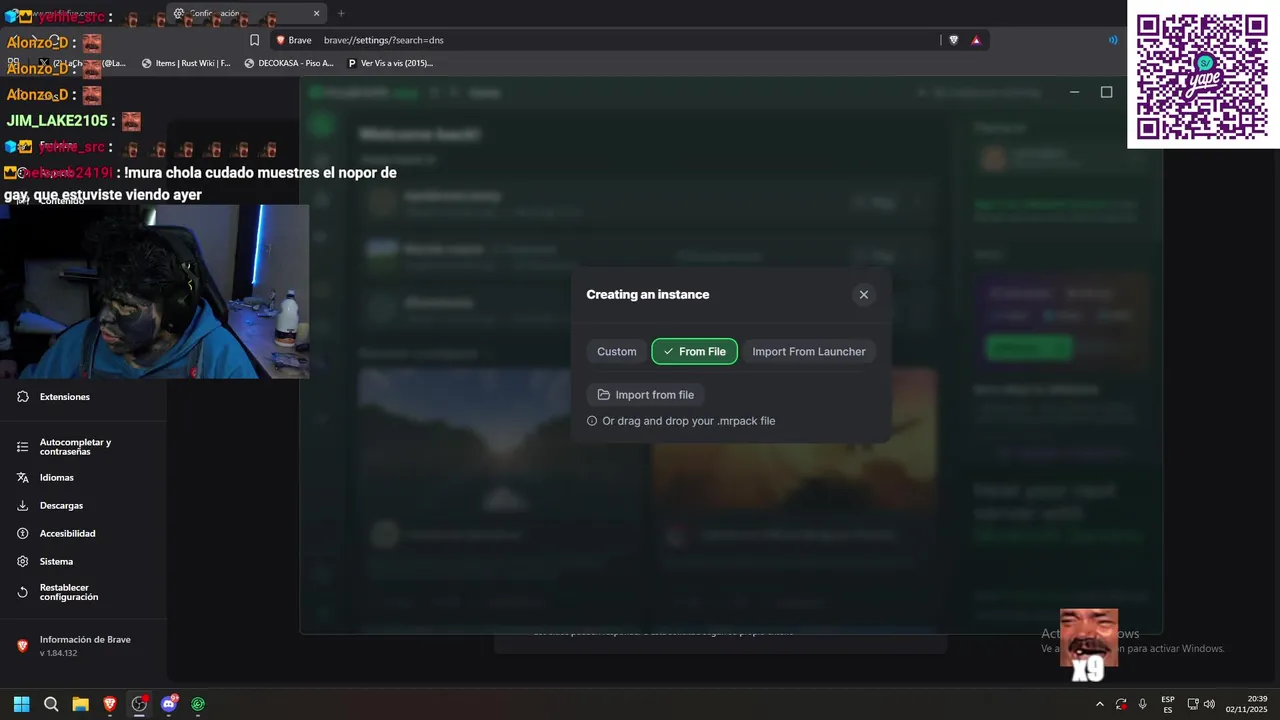The height and width of the screenshot is (720, 1280).
Task: Click the Descargas download icon
Action: pyautogui.click(x=22, y=506)
